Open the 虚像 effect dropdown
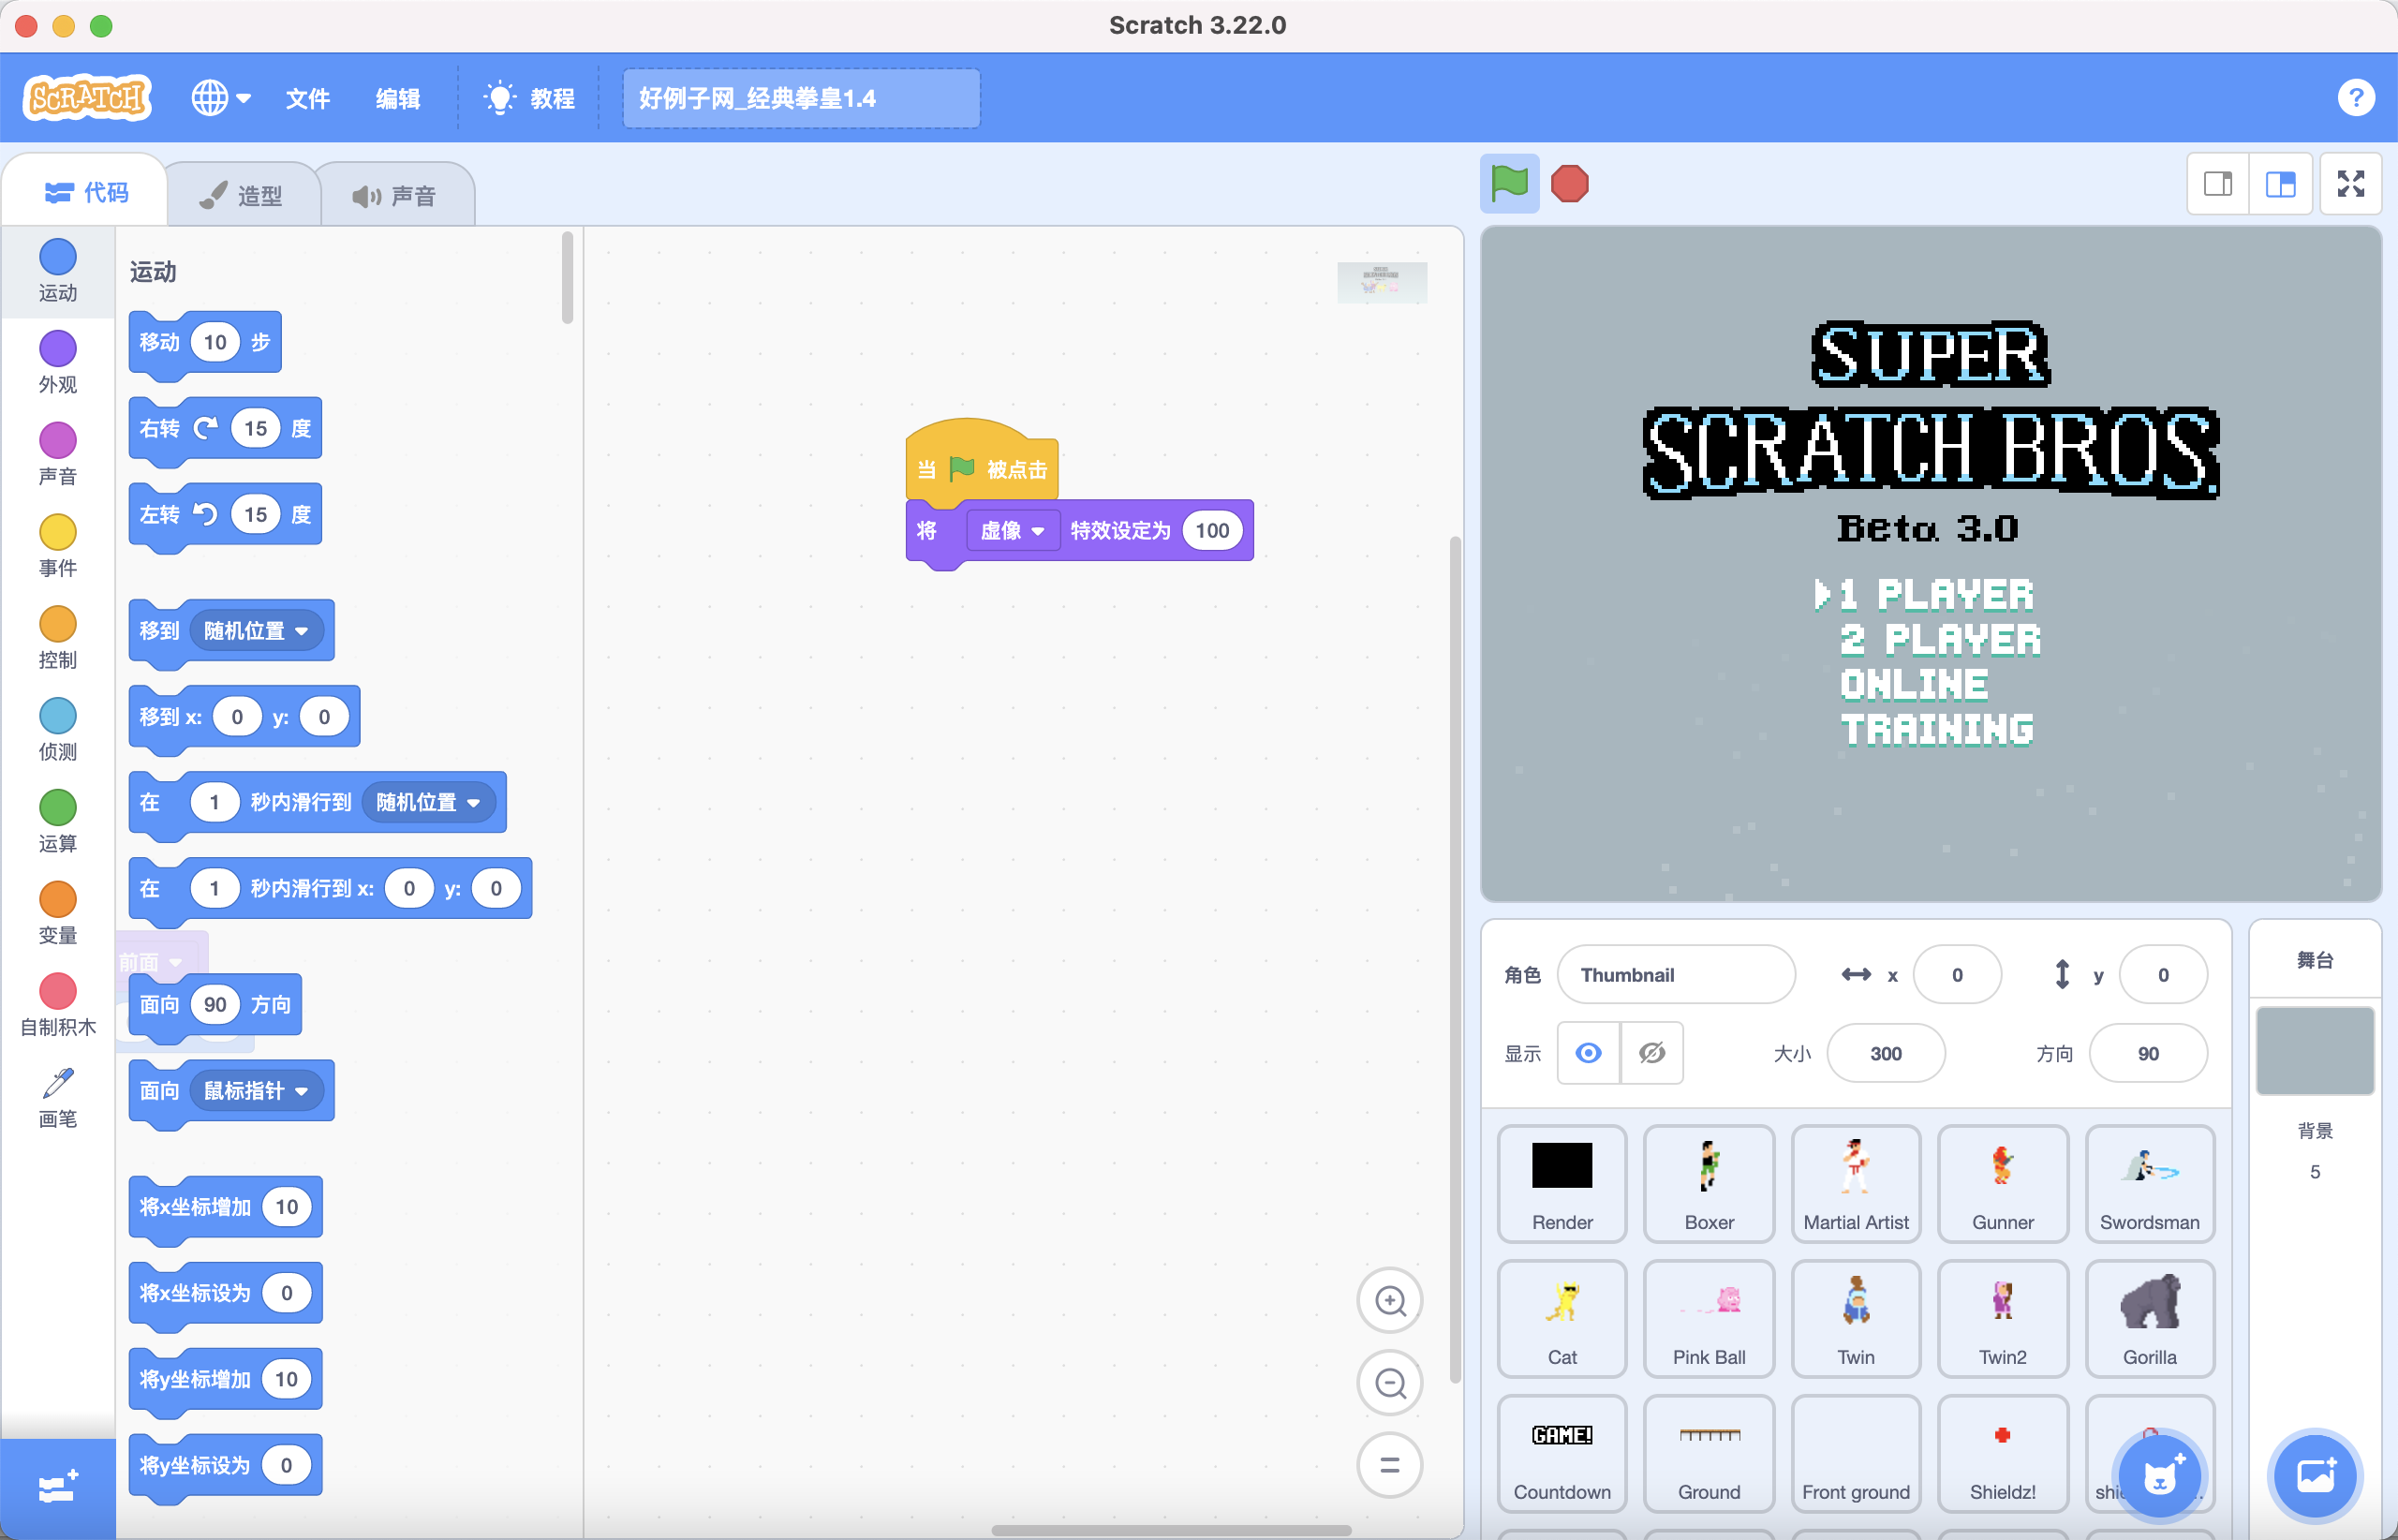Image resolution: width=2398 pixels, height=1540 pixels. (1012, 530)
